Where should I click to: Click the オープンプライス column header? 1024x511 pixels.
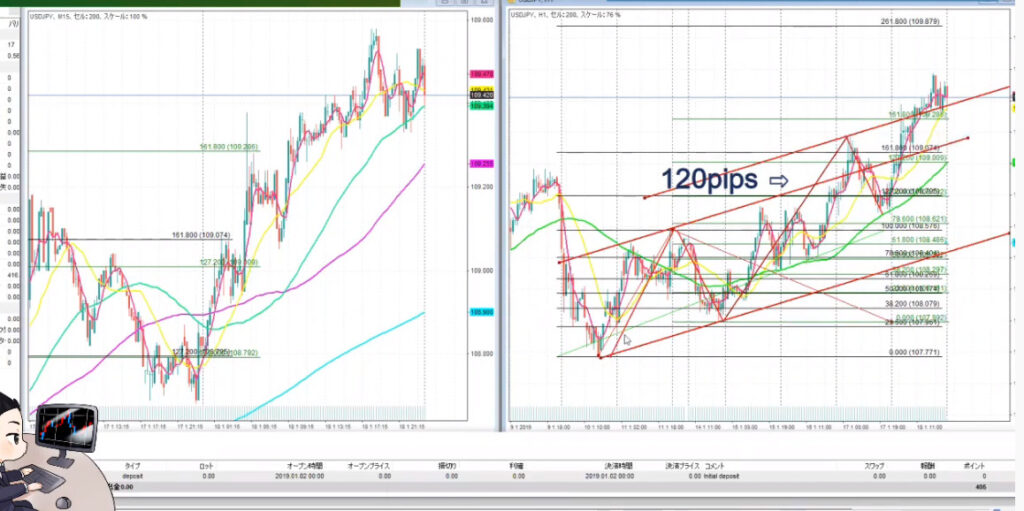point(369,467)
